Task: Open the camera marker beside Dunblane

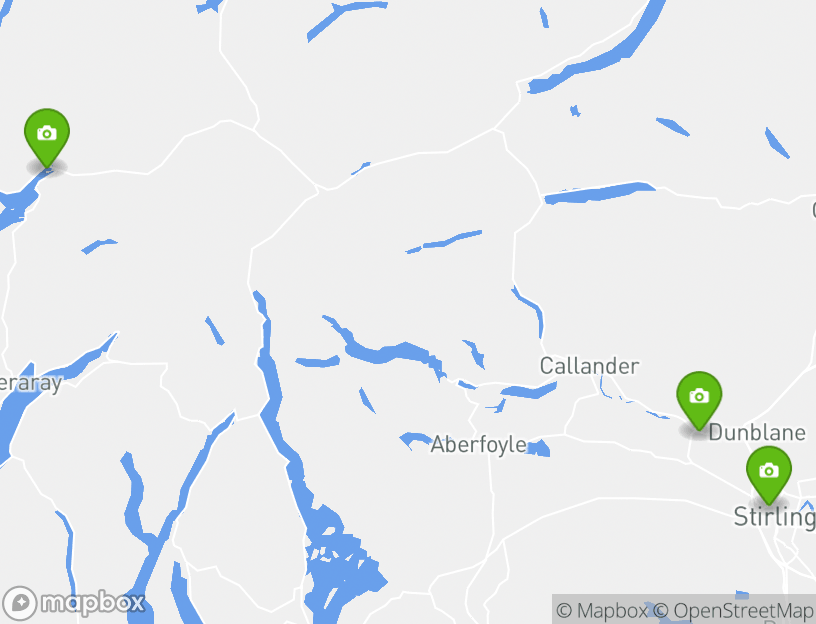Action: click(699, 400)
